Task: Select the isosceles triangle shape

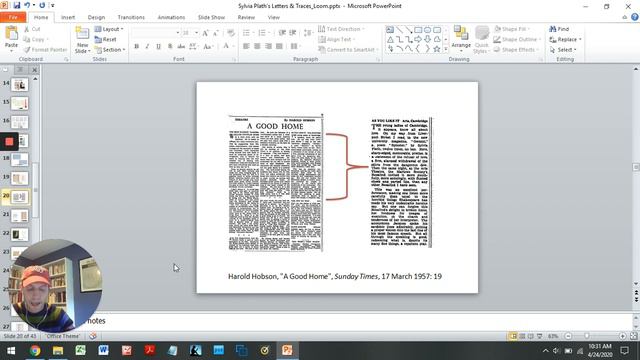Action: [390, 39]
